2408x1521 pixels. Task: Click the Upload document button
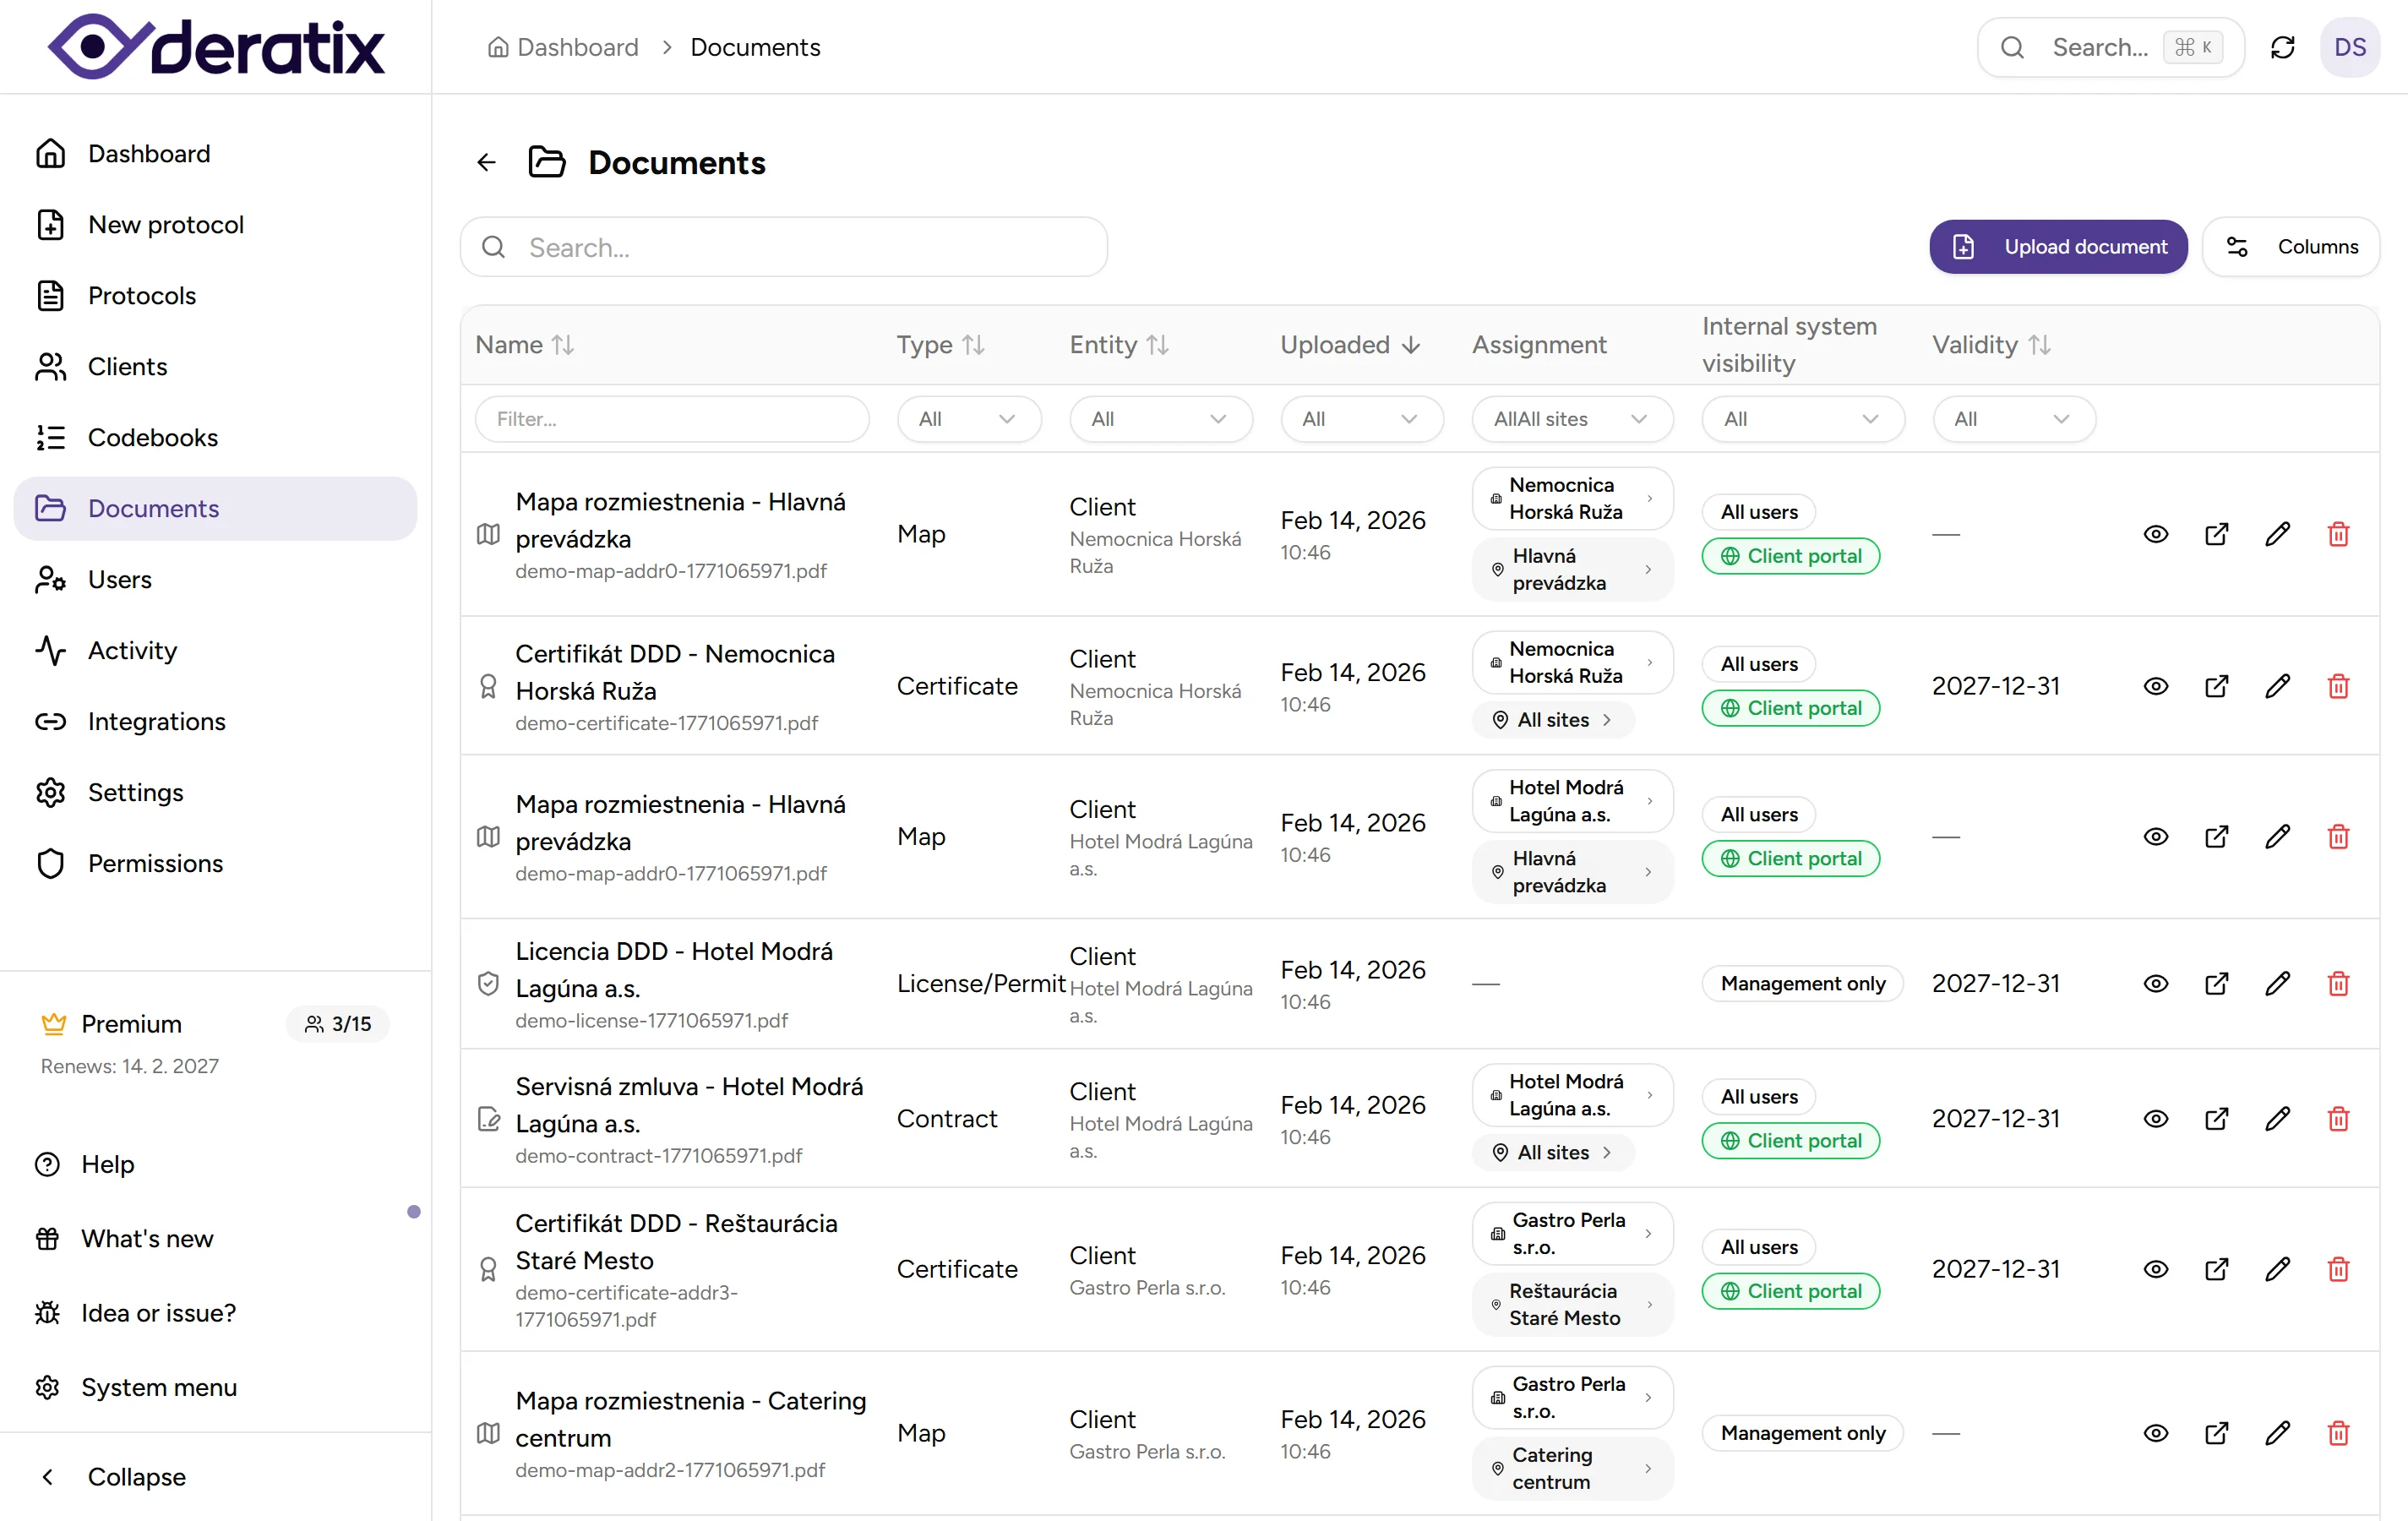coord(2057,246)
